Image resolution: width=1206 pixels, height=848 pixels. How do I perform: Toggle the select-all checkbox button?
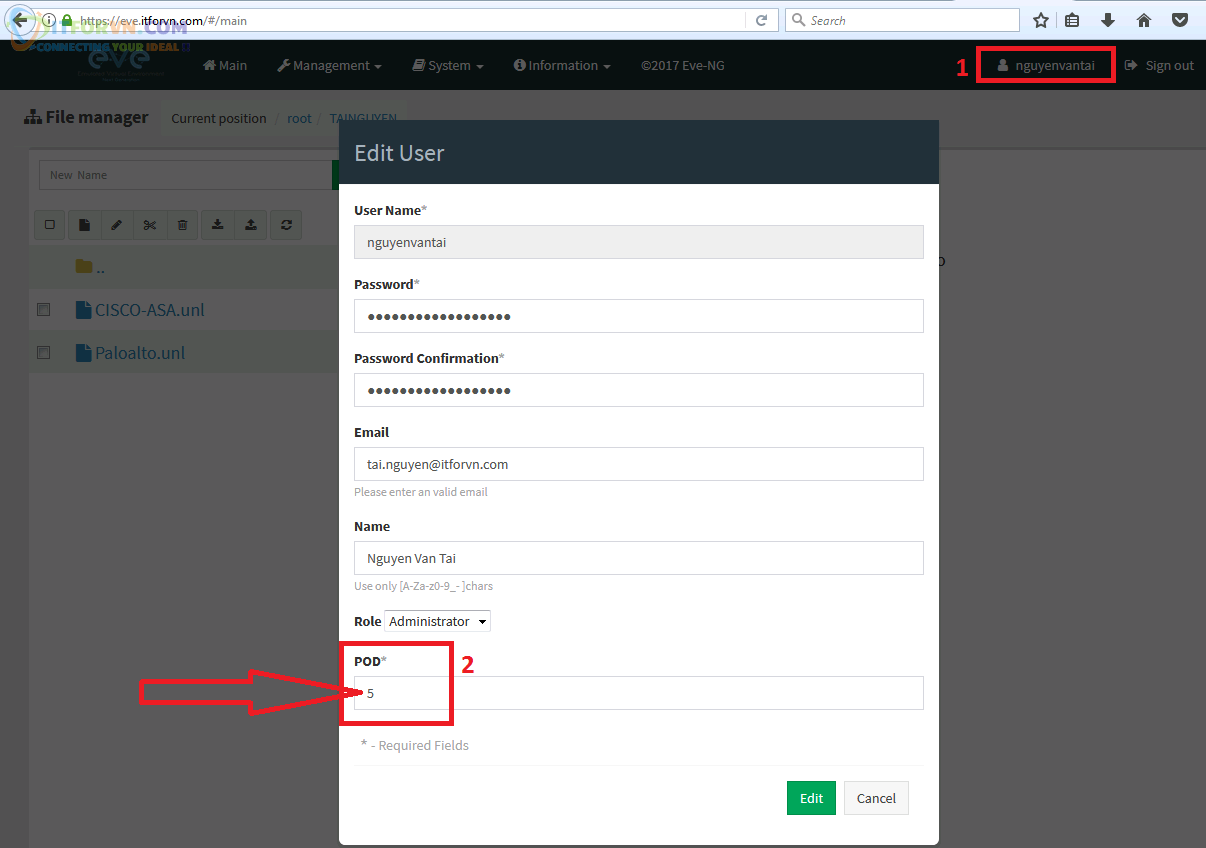[x=50, y=225]
